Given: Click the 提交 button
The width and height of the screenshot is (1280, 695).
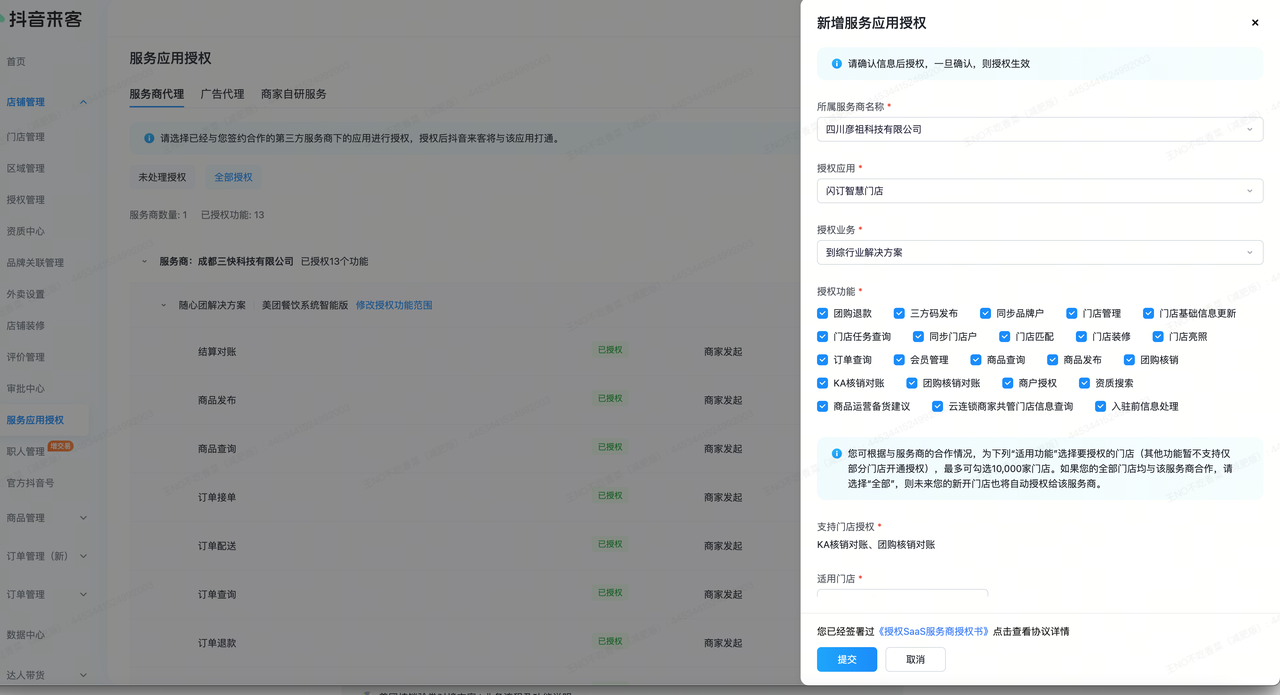Looking at the screenshot, I should (x=846, y=659).
